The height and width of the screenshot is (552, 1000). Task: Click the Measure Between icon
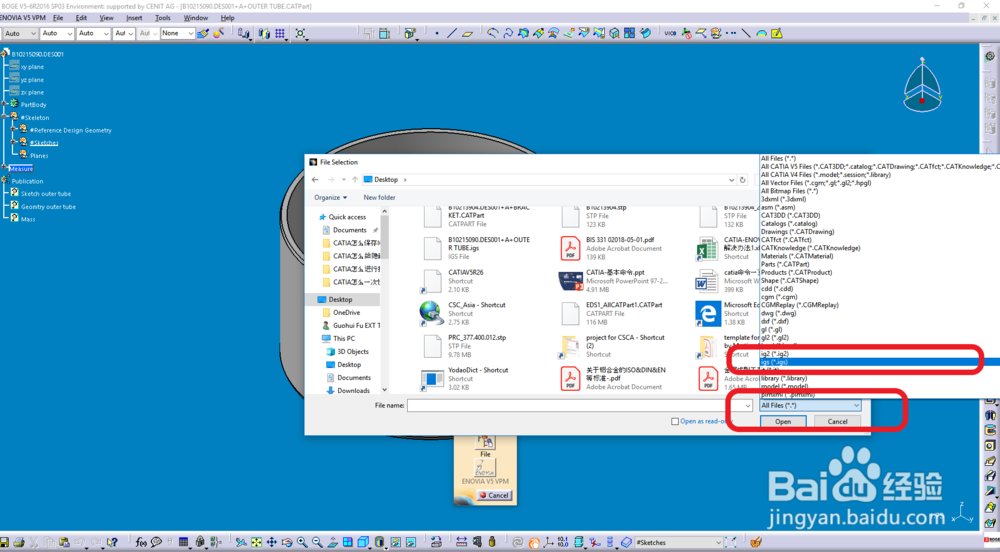(x=461, y=542)
